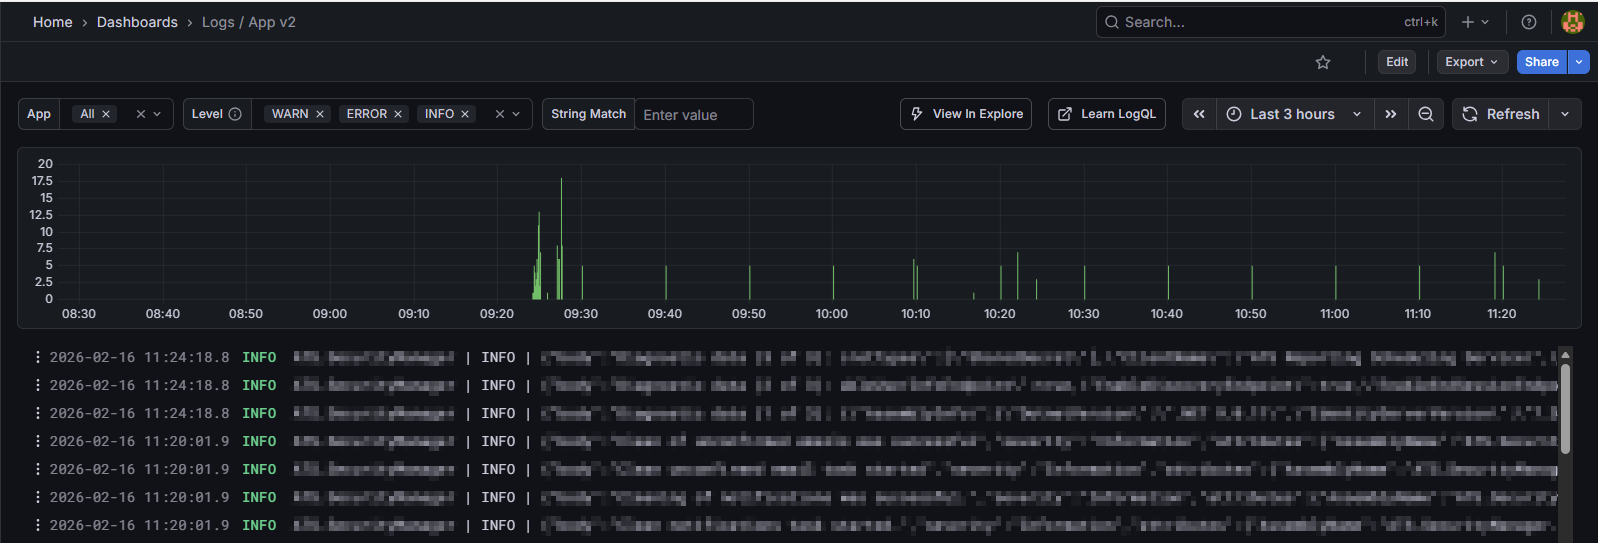Image resolution: width=1598 pixels, height=543 pixels.
Task: Remove WARN from Level filter
Action: coord(320,114)
